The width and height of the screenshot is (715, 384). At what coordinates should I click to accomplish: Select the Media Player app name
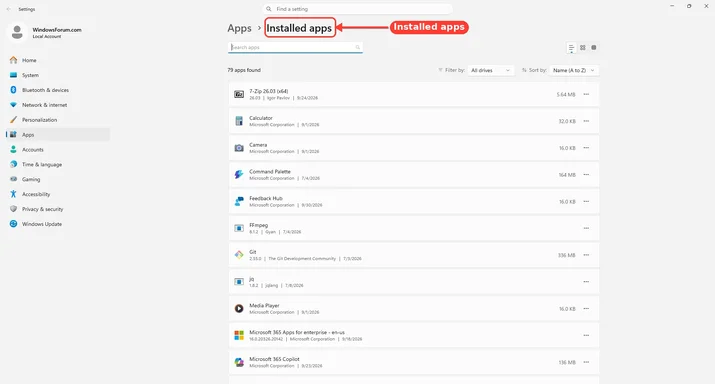click(264, 306)
